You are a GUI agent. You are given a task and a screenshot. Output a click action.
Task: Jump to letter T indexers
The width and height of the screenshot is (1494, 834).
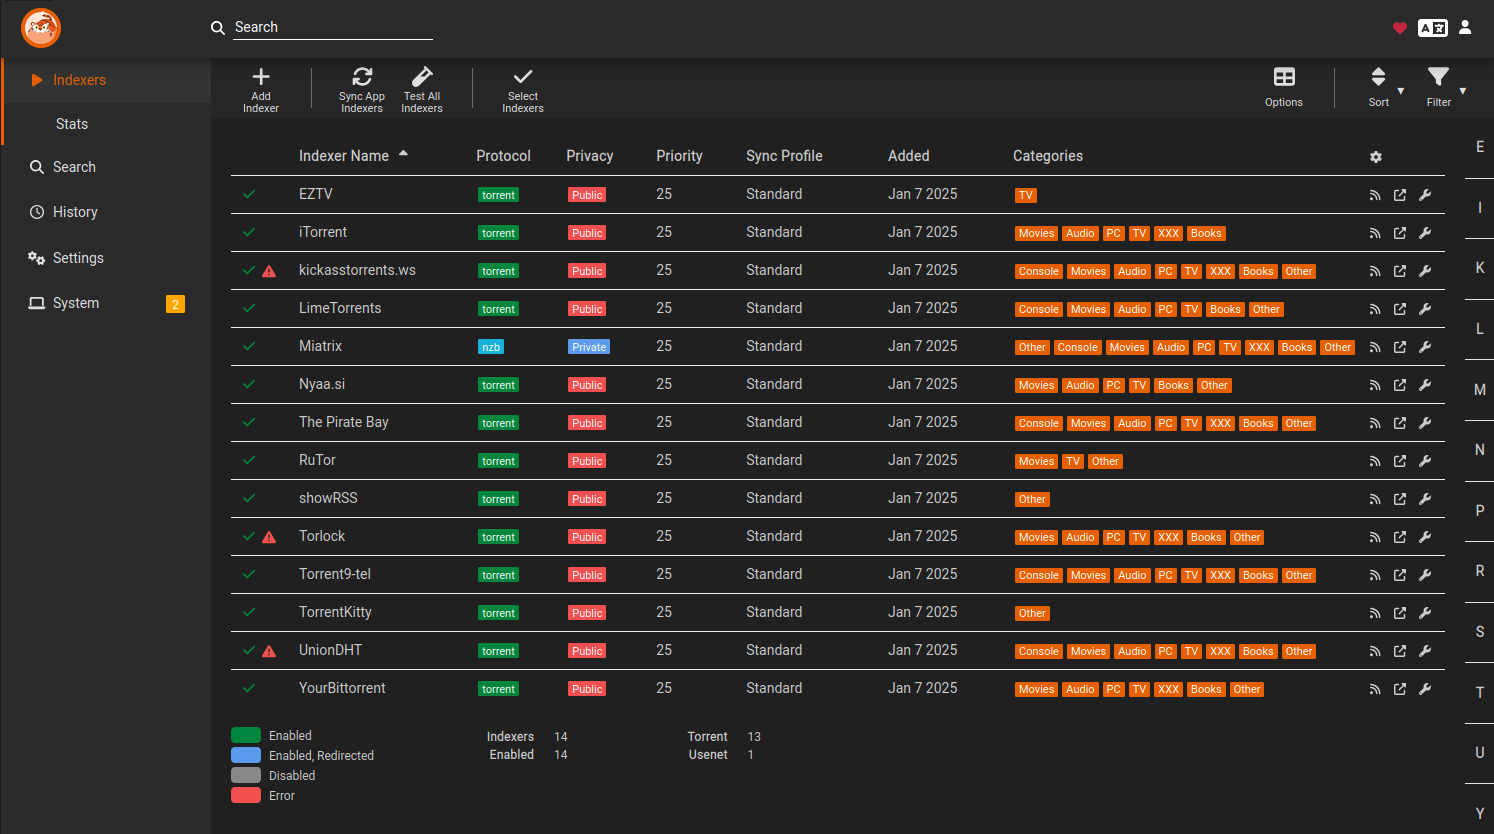point(1480,692)
